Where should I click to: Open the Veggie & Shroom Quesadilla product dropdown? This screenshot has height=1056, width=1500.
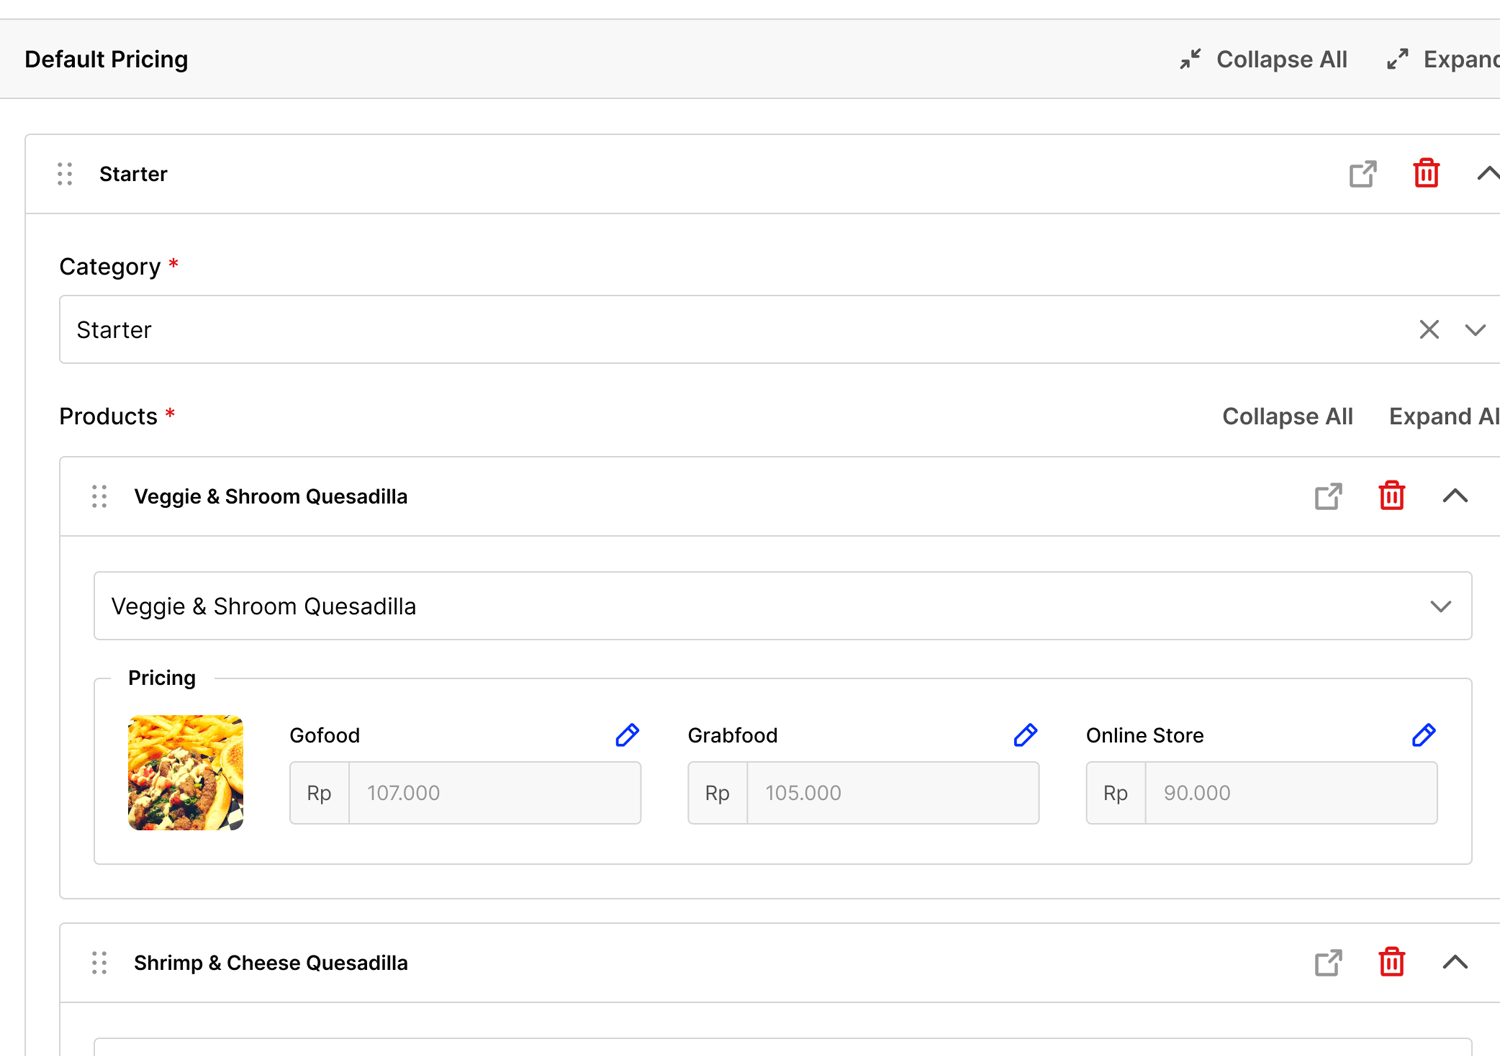point(1440,606)
